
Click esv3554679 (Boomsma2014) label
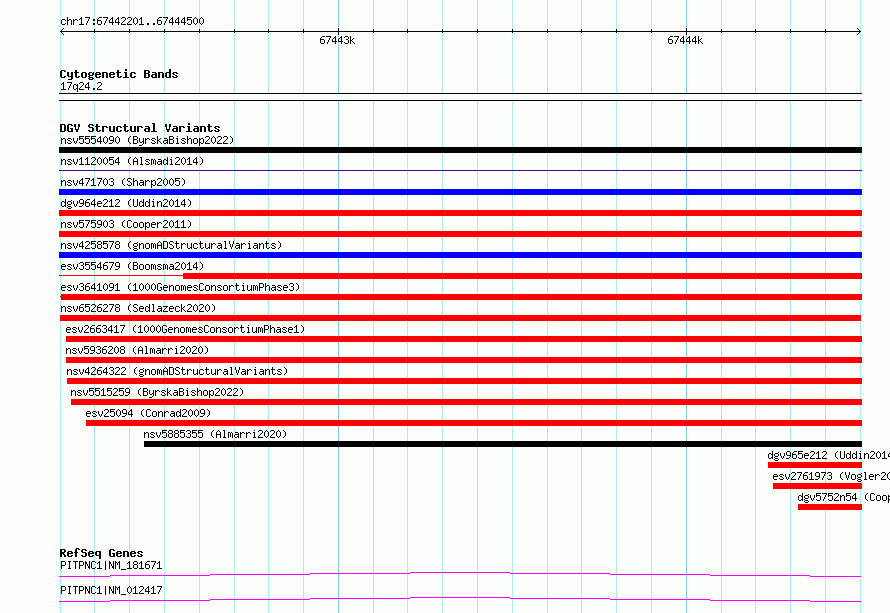tap(132, 266)
